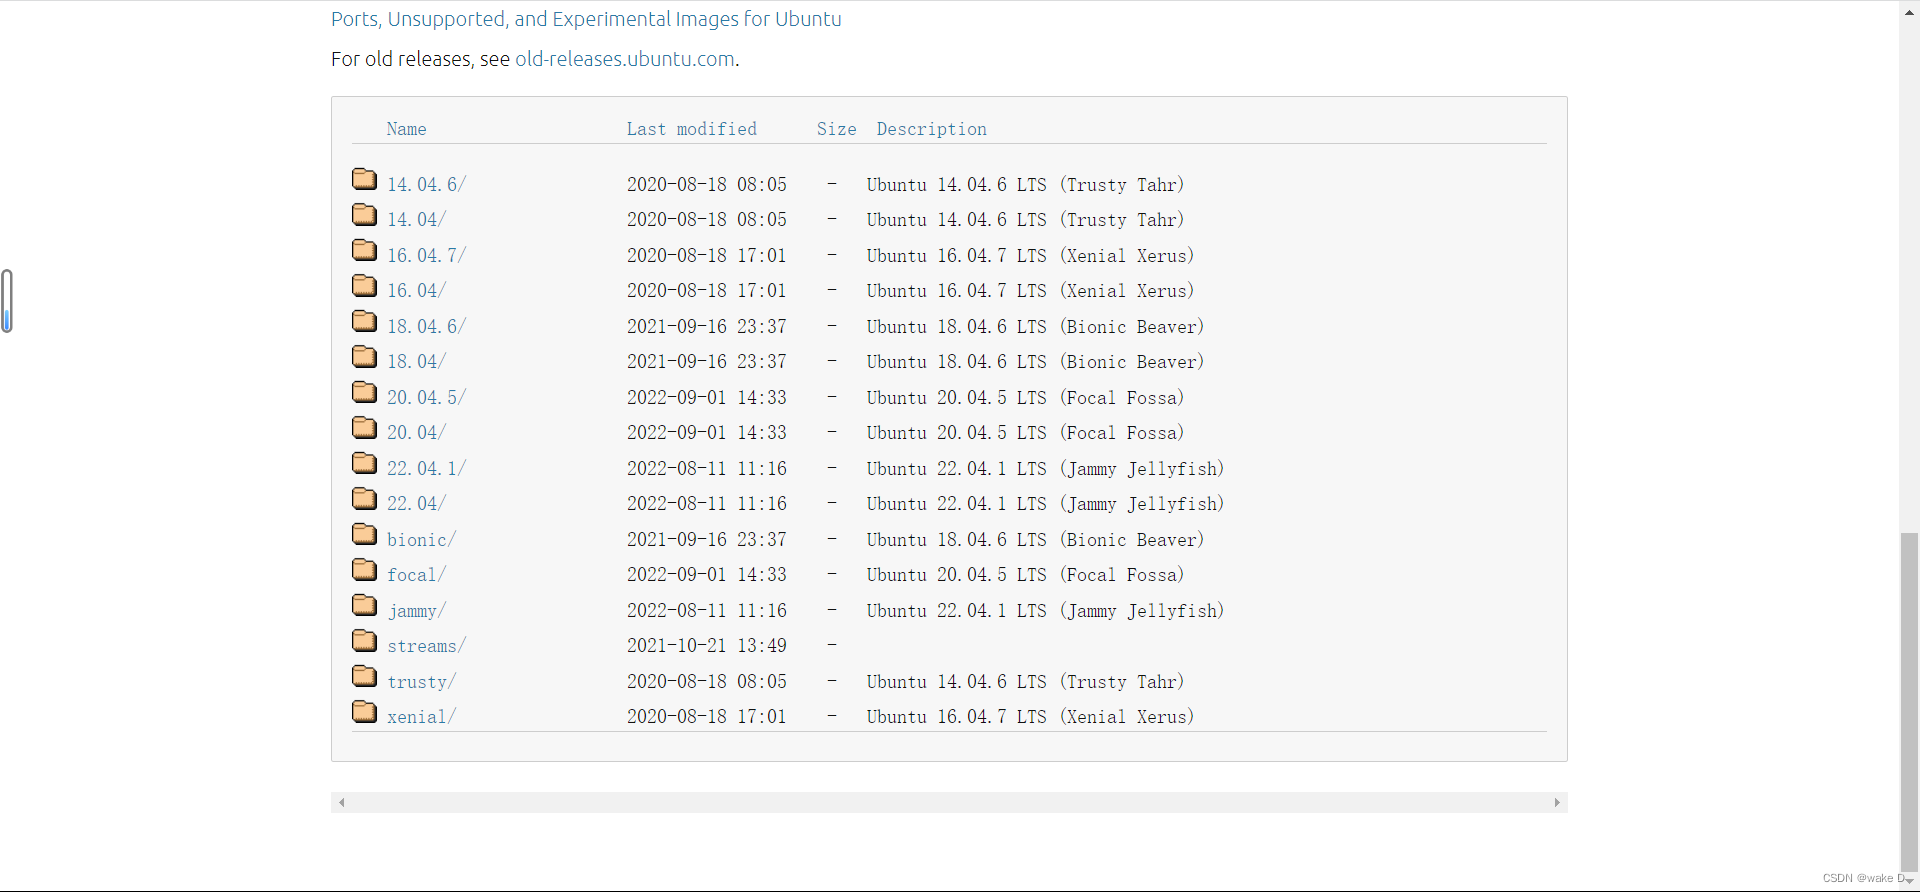Viewport: 1920px width, 892px height.
Task: Open the focal/ directory link
Action: coord(417,575)
